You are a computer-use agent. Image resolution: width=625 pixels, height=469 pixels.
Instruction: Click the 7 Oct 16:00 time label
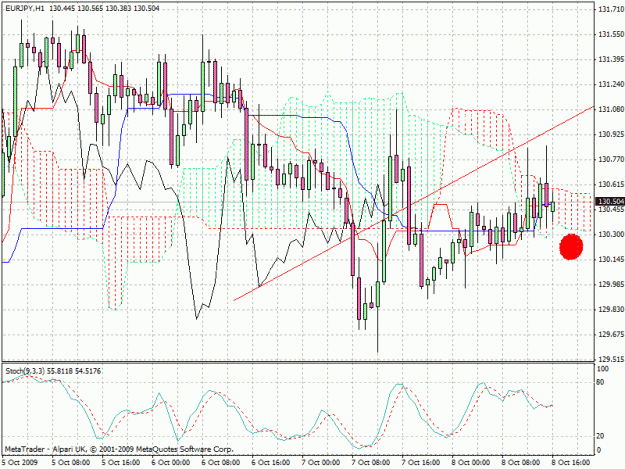coord(421,462)
